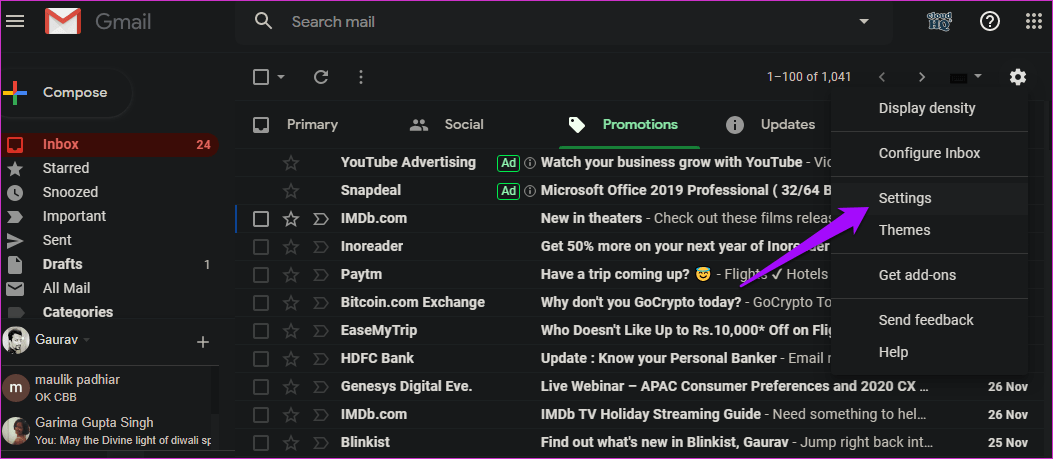The width and height of the screenshot is (1053, 459).
Task: Select the EaseMyTrip email checkbox
Action: tap(261, 331)
